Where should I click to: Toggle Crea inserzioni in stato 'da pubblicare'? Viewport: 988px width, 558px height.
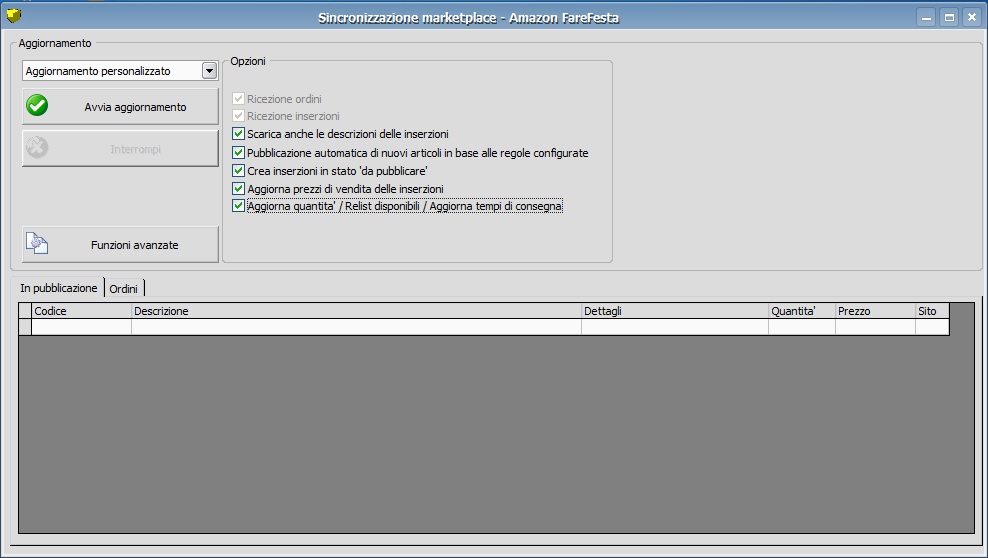point(238,170)
